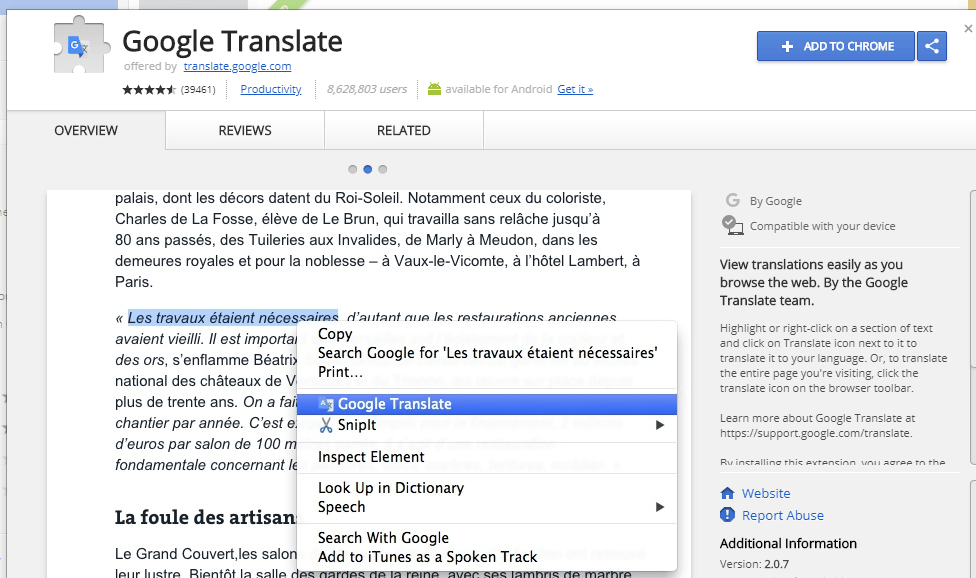The image size is (976, 578).
Task: Follow the Get it » Android link
Action: (575, 89)
